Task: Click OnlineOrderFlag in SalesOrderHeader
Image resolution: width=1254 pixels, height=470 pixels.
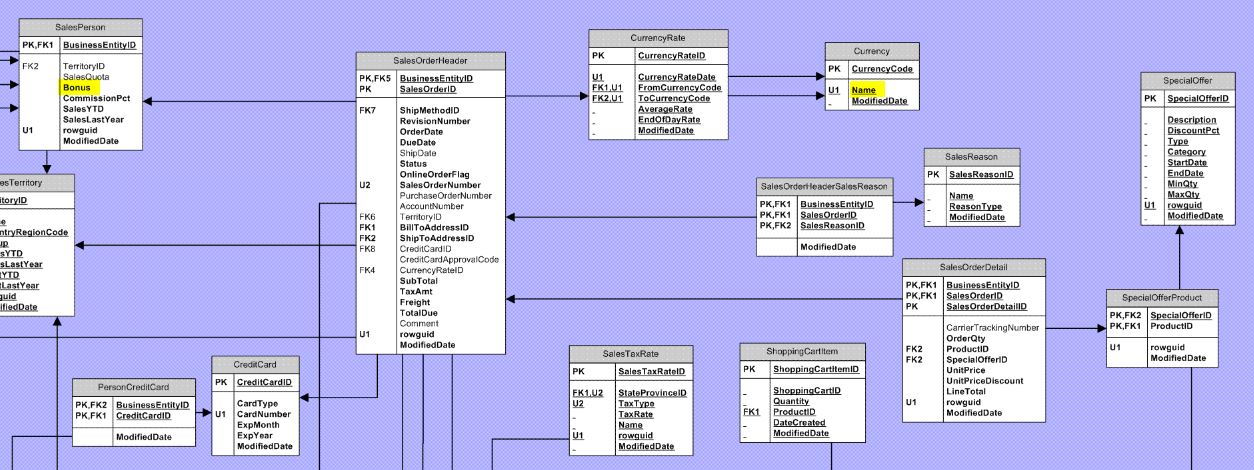Action: tap(434, 174)
